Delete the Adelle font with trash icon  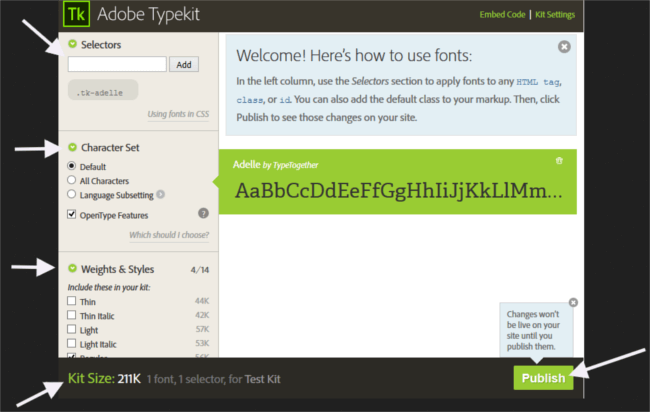(559, 161)
